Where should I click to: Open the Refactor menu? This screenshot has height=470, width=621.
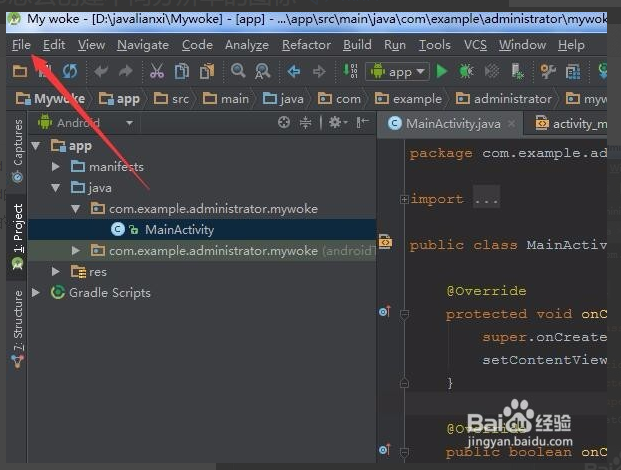click(306, 45)
